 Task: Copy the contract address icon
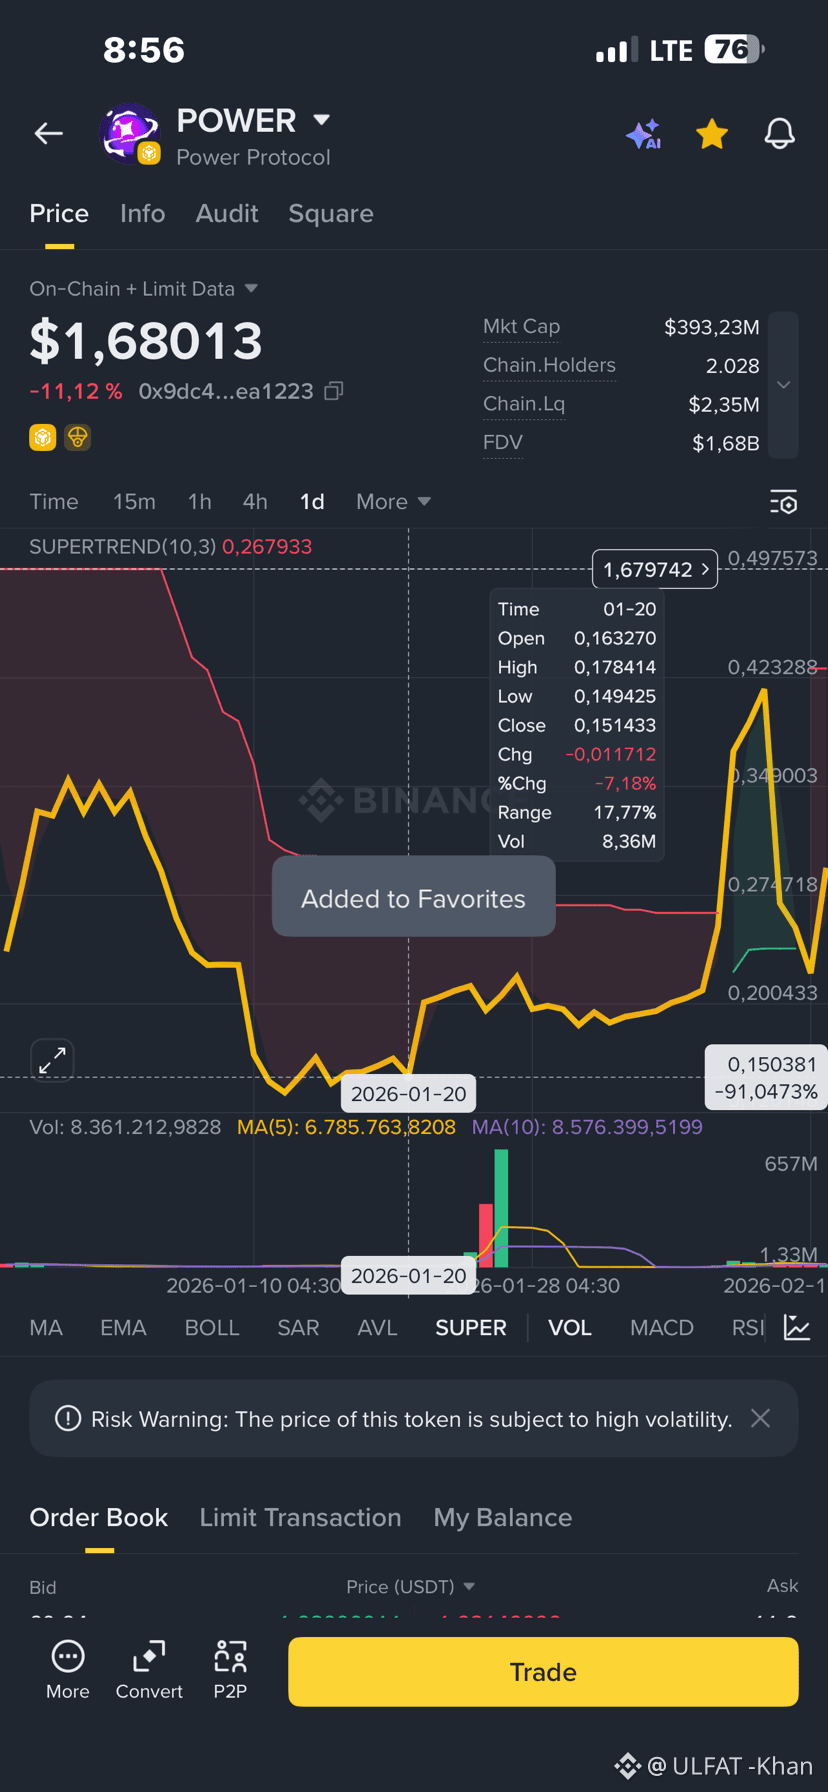[x=334, y=391]
